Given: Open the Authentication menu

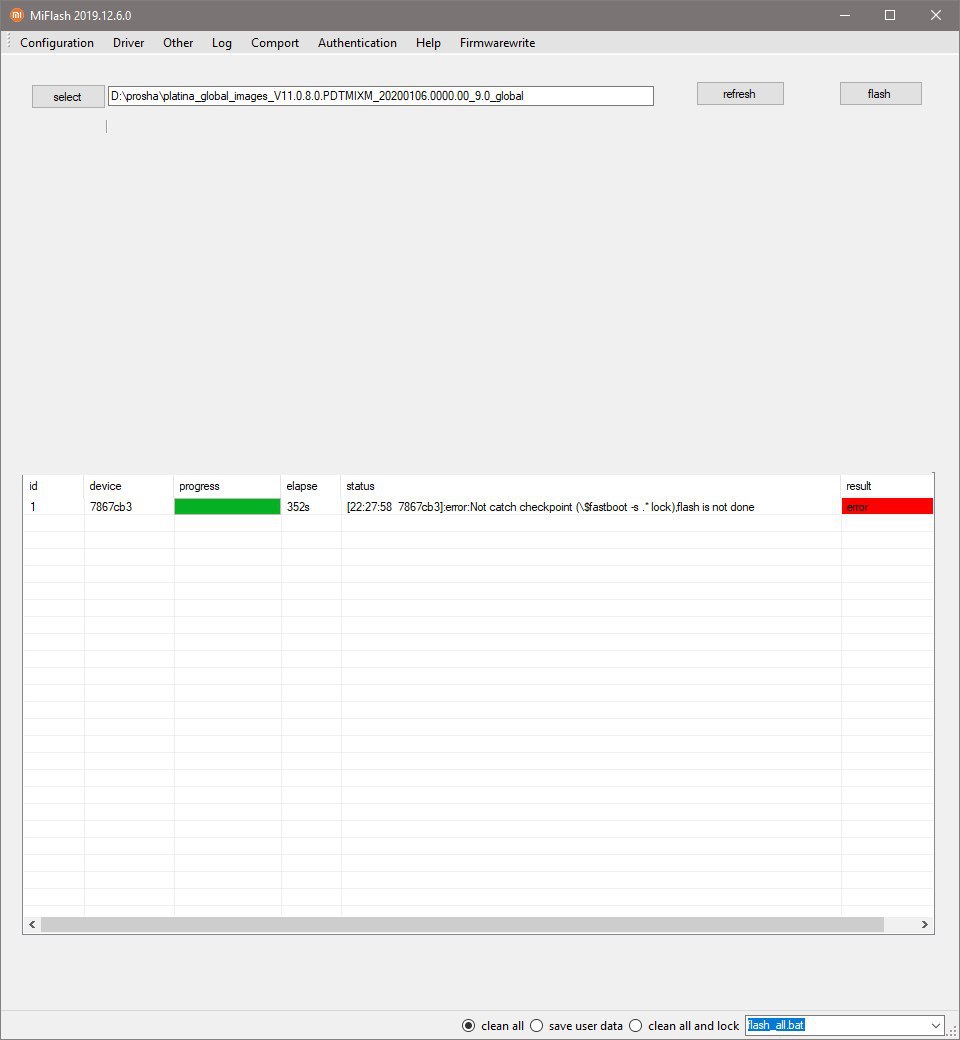Looking at the screenshot, I should click(357, 42).
